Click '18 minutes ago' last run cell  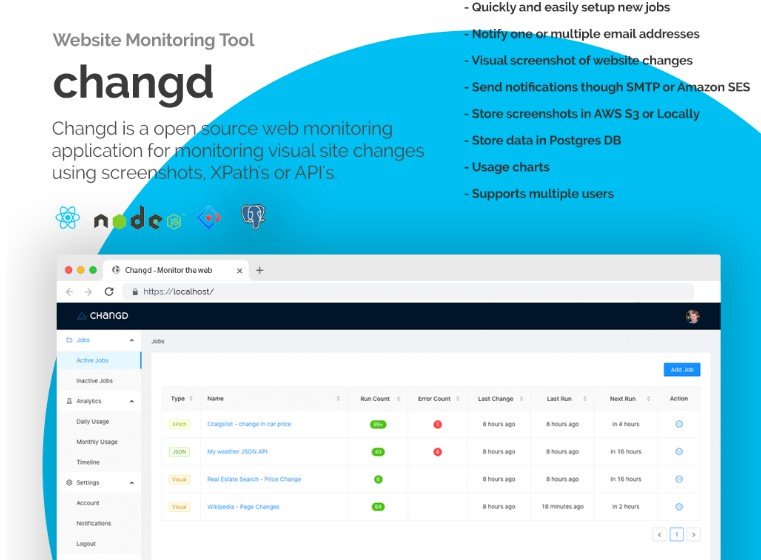[562, 507]
